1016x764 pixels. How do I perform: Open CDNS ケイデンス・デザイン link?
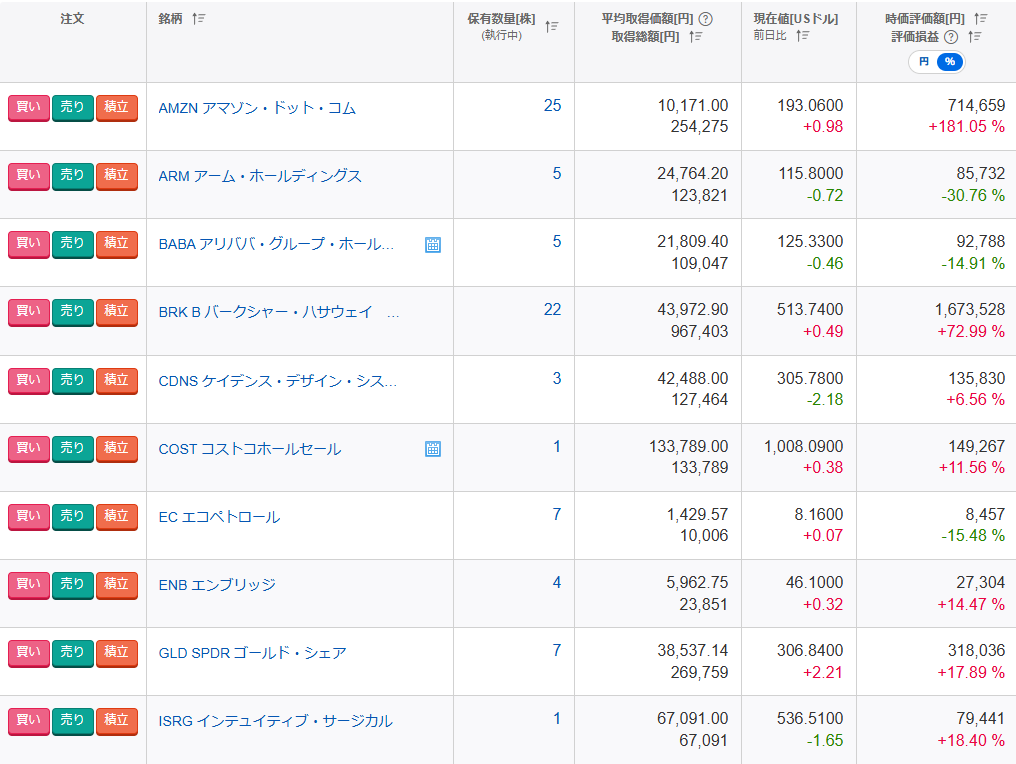[x=277, y=381]
